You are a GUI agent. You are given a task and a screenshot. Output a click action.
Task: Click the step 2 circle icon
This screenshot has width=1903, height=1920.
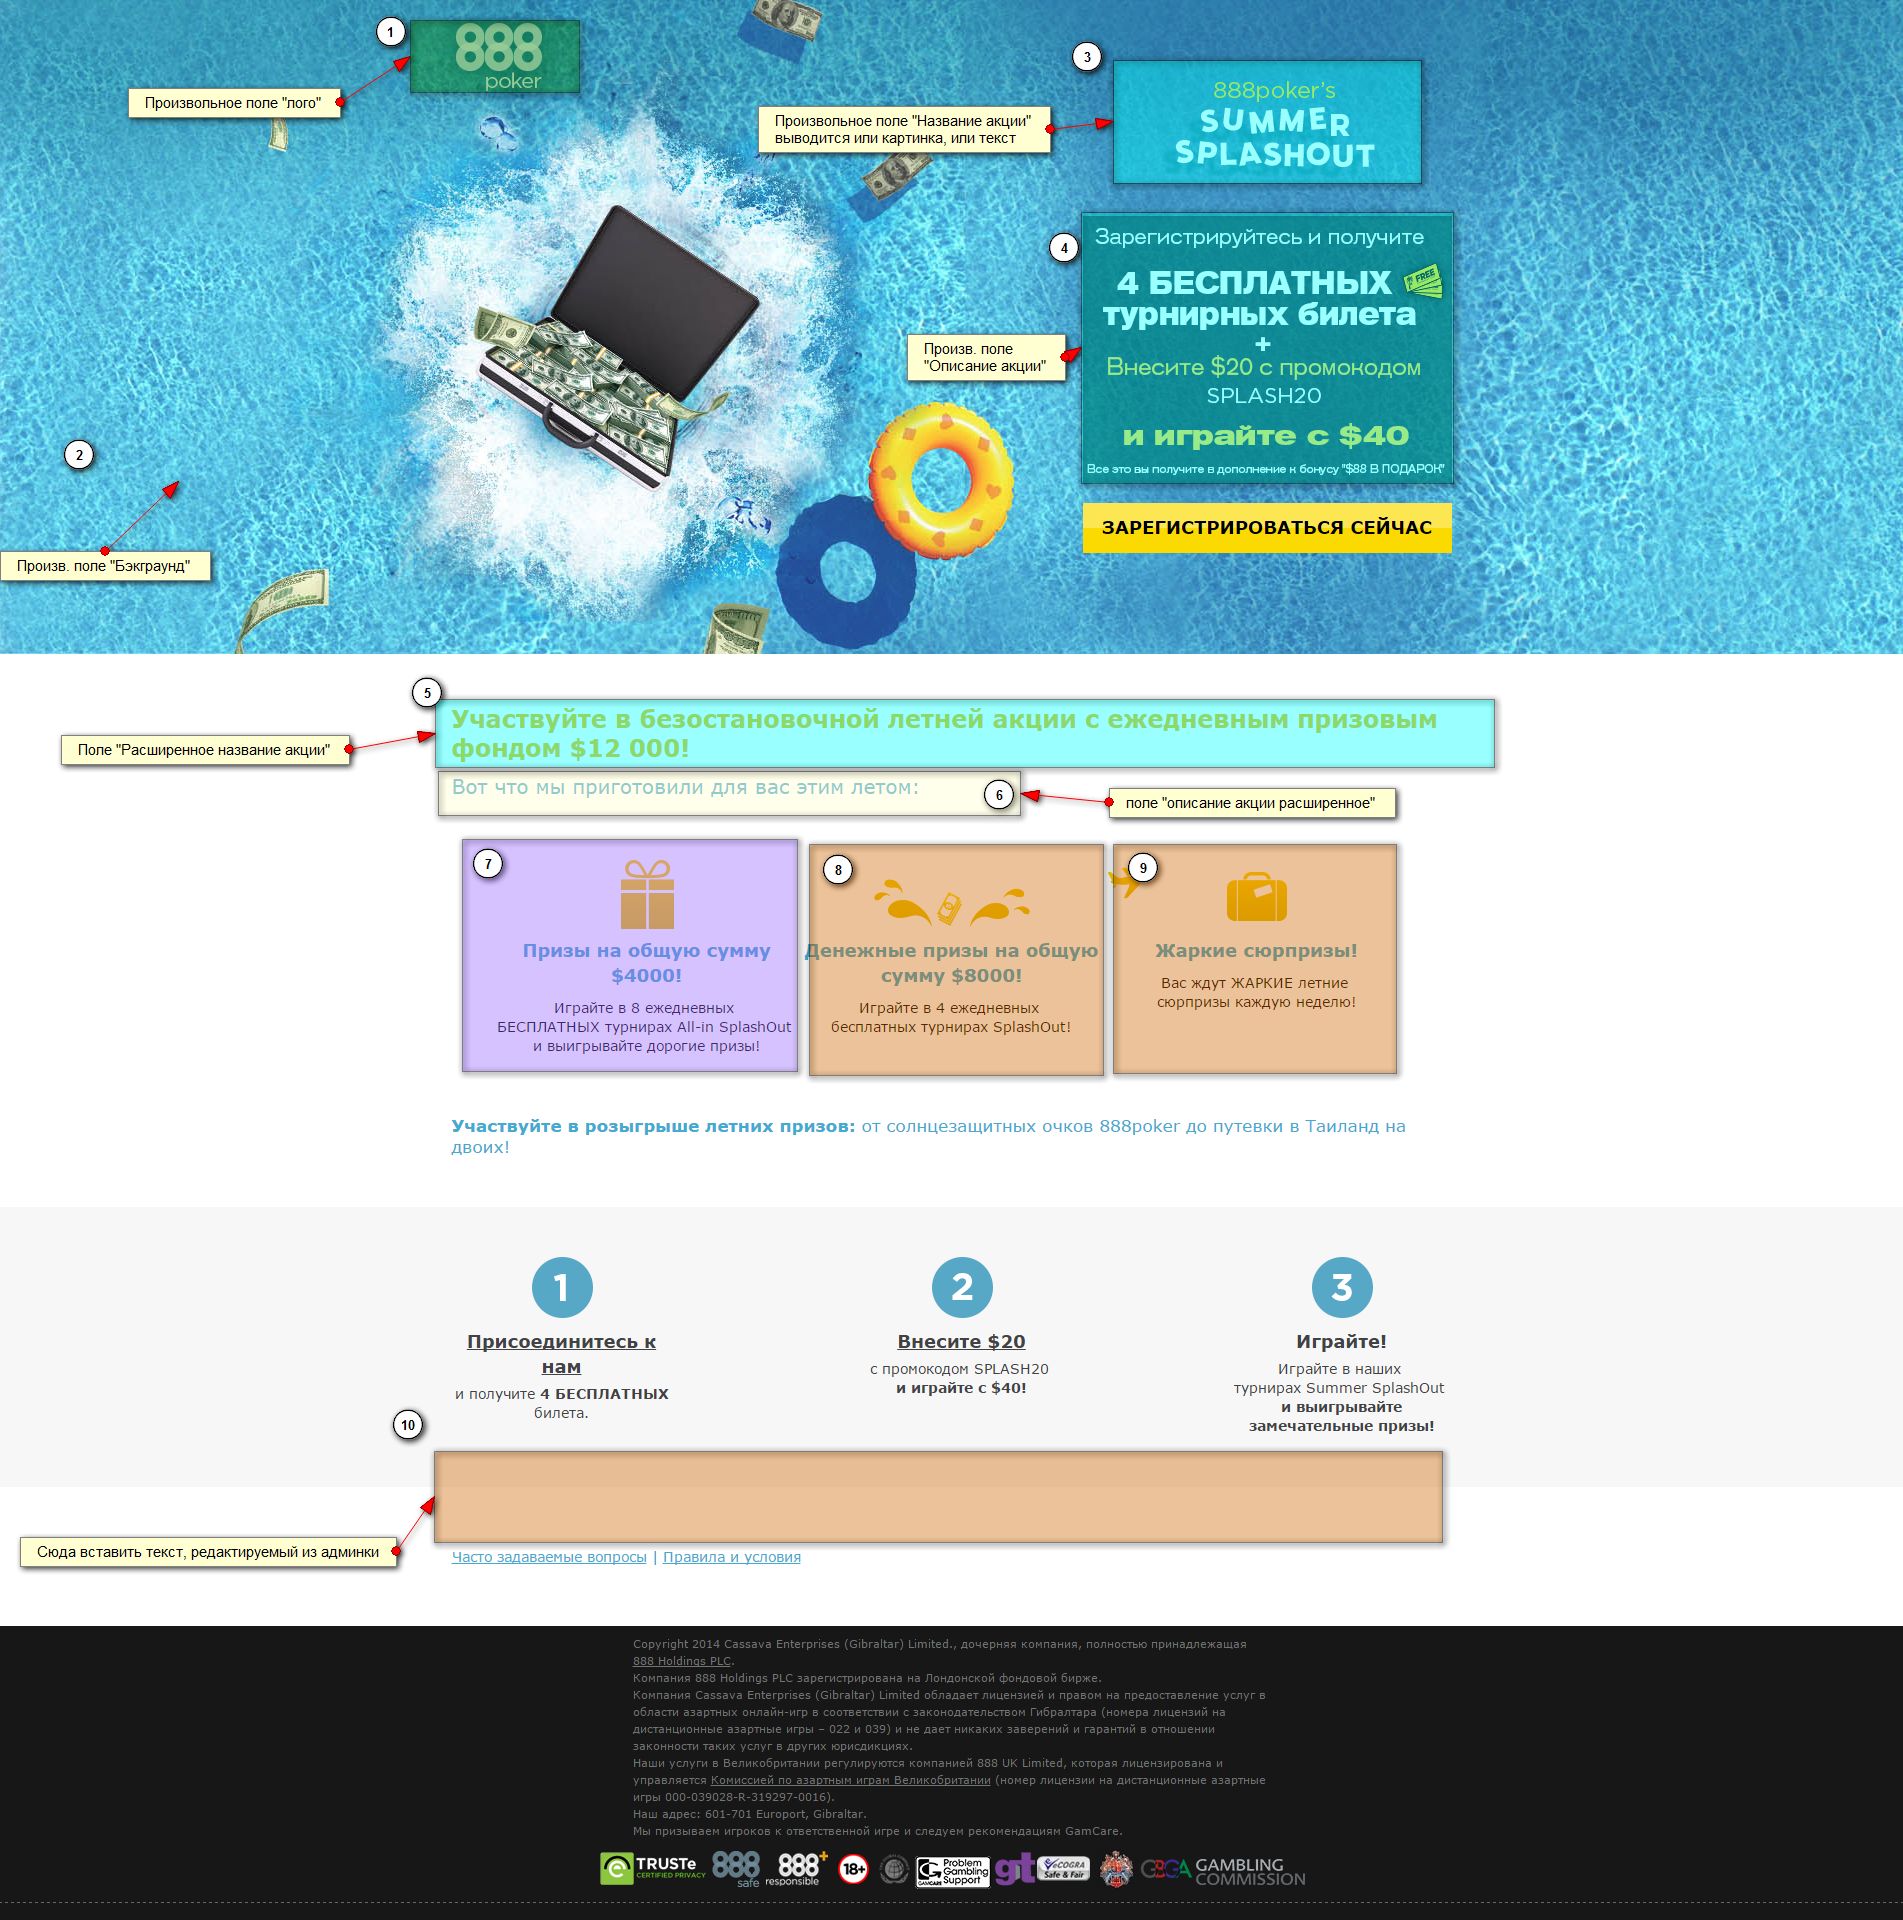[x=961, y=1287]
